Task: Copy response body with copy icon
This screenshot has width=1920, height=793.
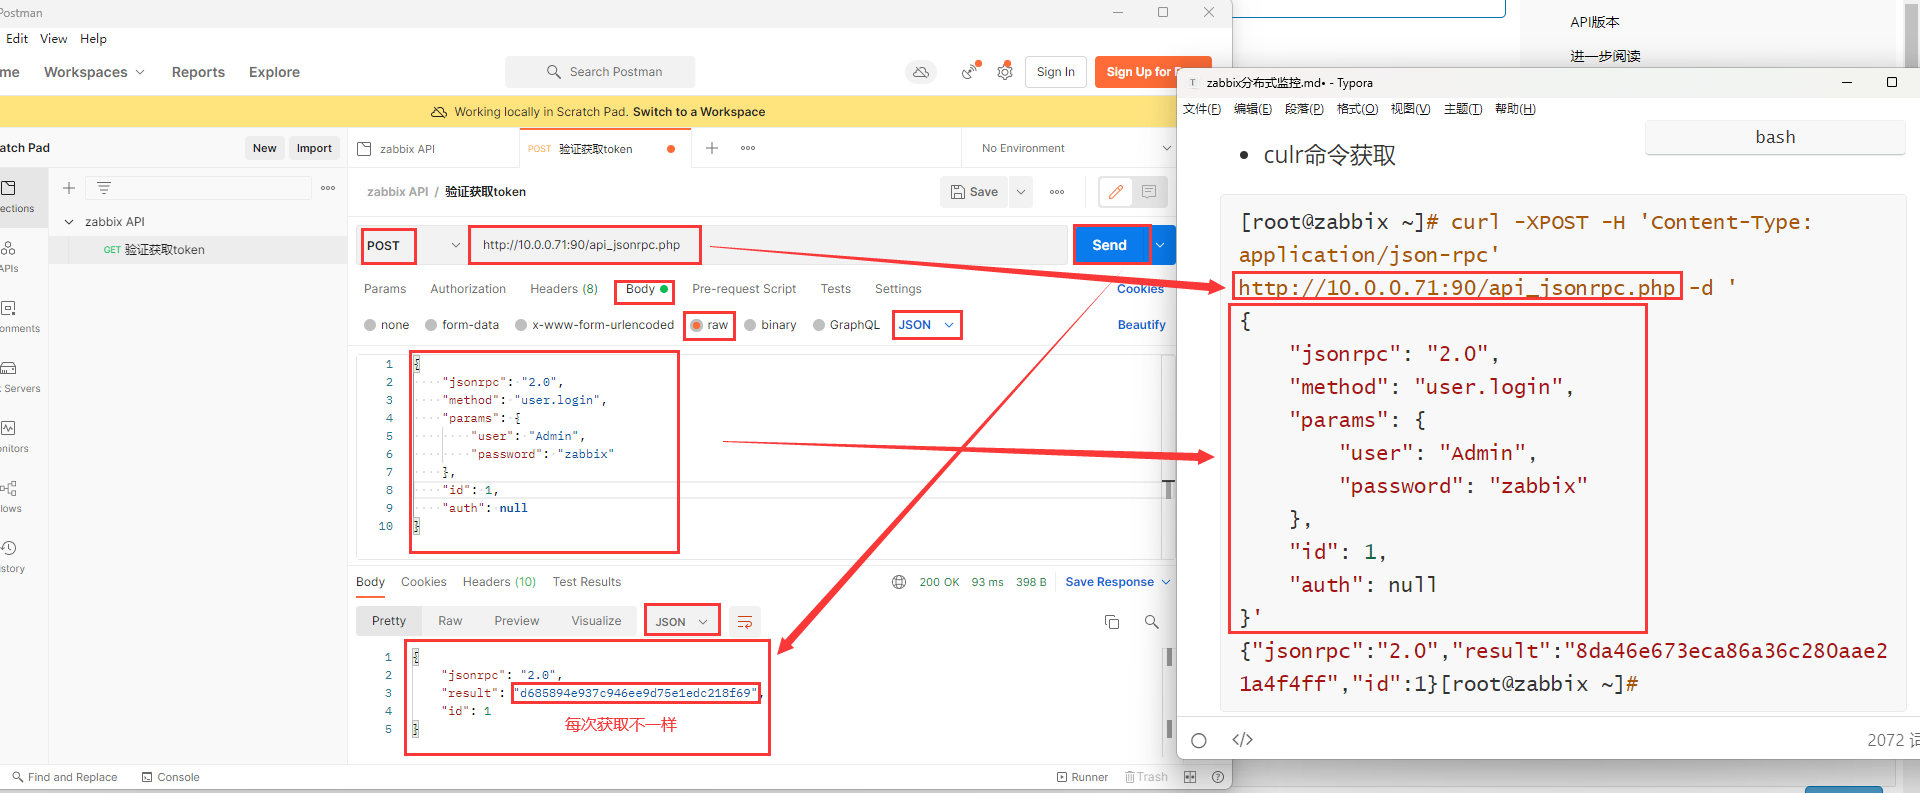Action: pyautogui.click(x=1112, y=622)
